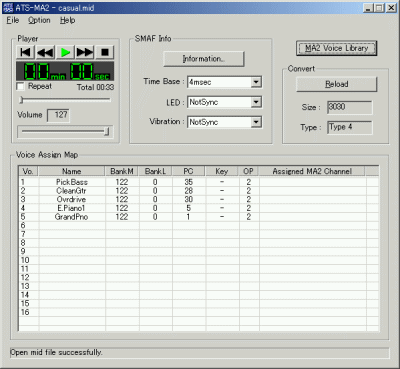The width and height of the screenshot is (400, 369).
Task: Click the Total 00:33 time label
Action: [x=95, y=87]
